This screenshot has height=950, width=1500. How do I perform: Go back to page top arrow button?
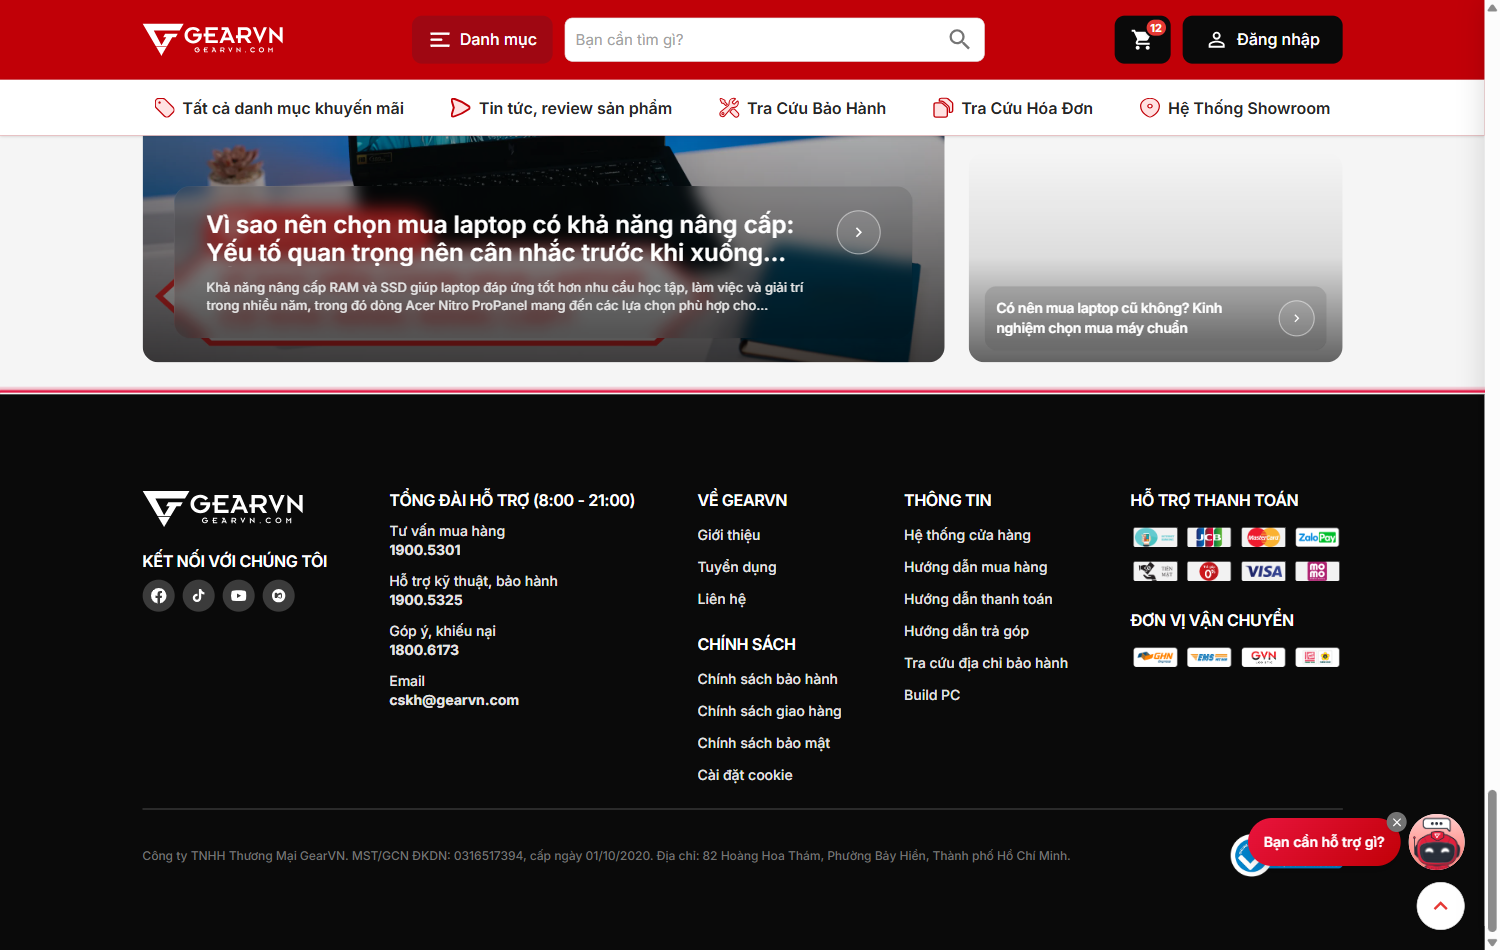pos(1440,906)
